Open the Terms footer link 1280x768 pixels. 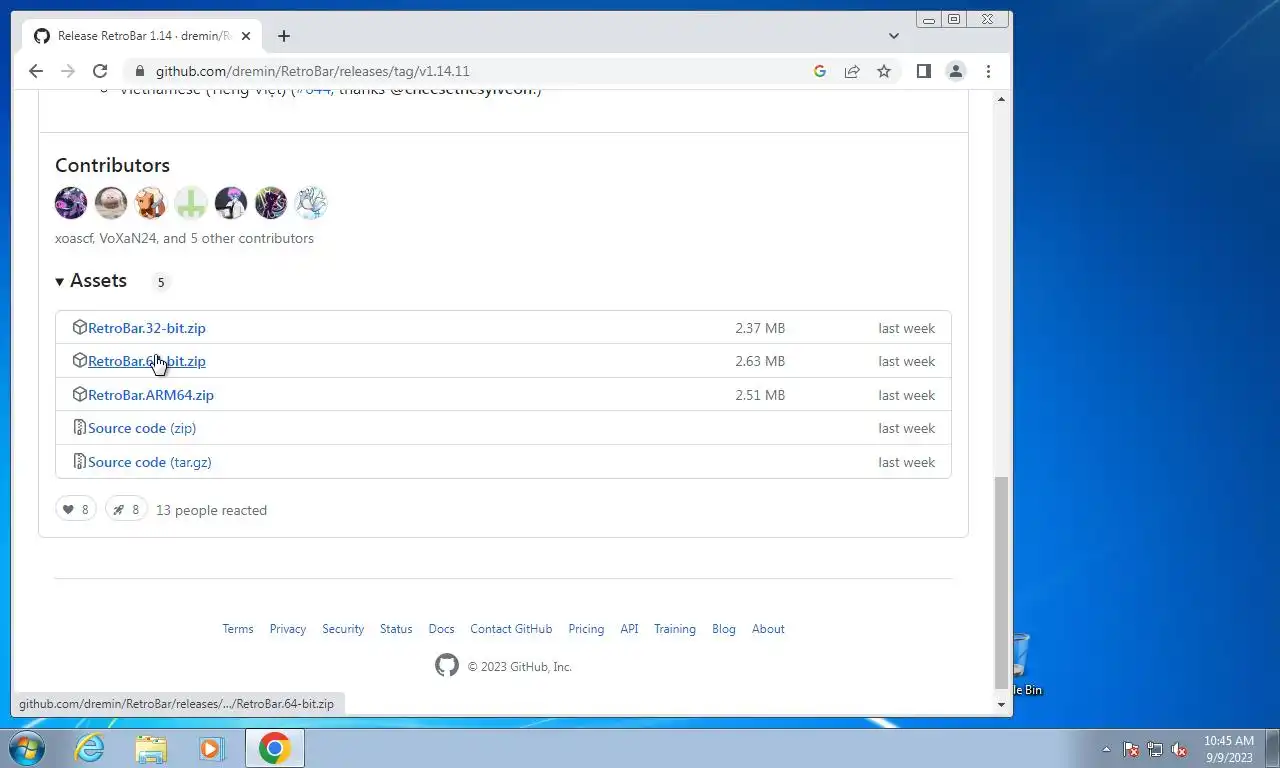click(238, 629)
